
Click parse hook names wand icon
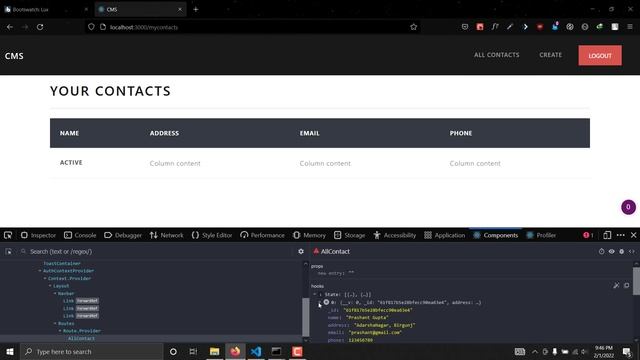pos(616,285)
